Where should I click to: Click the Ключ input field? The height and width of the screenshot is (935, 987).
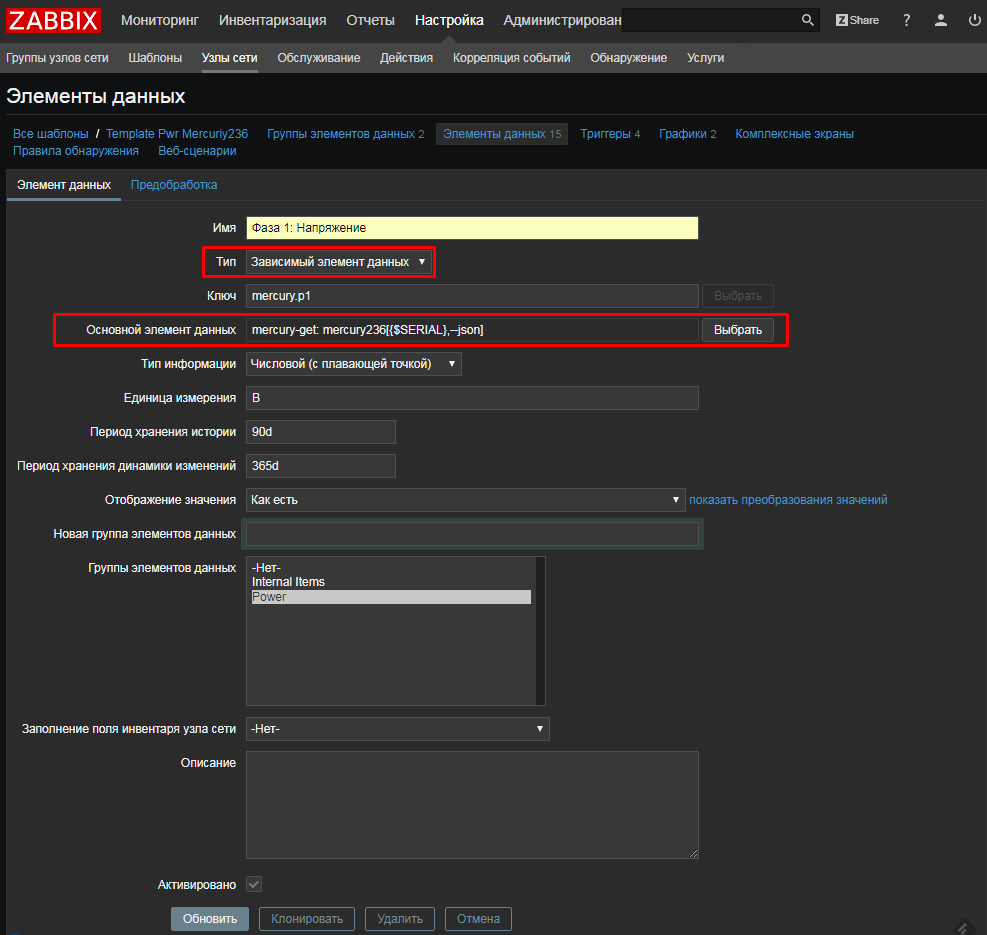pos(472,296)
